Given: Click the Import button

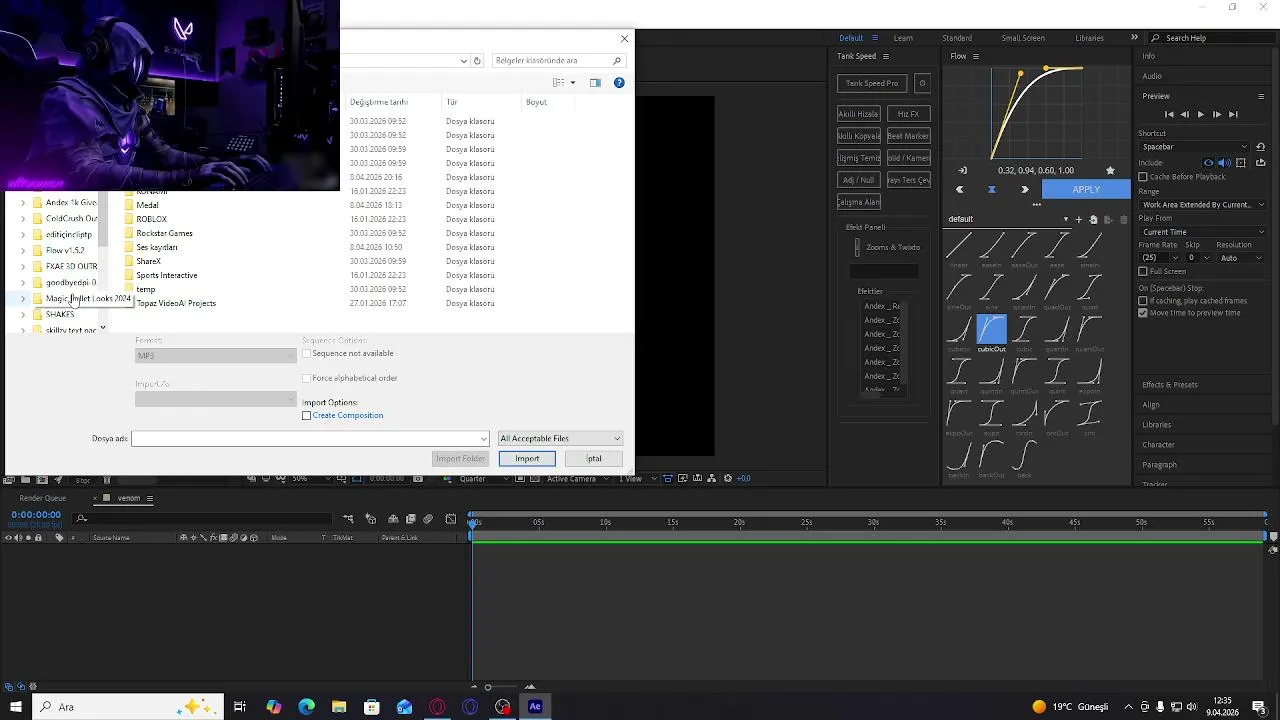Looking at the screenshot, I should (527, 458).
